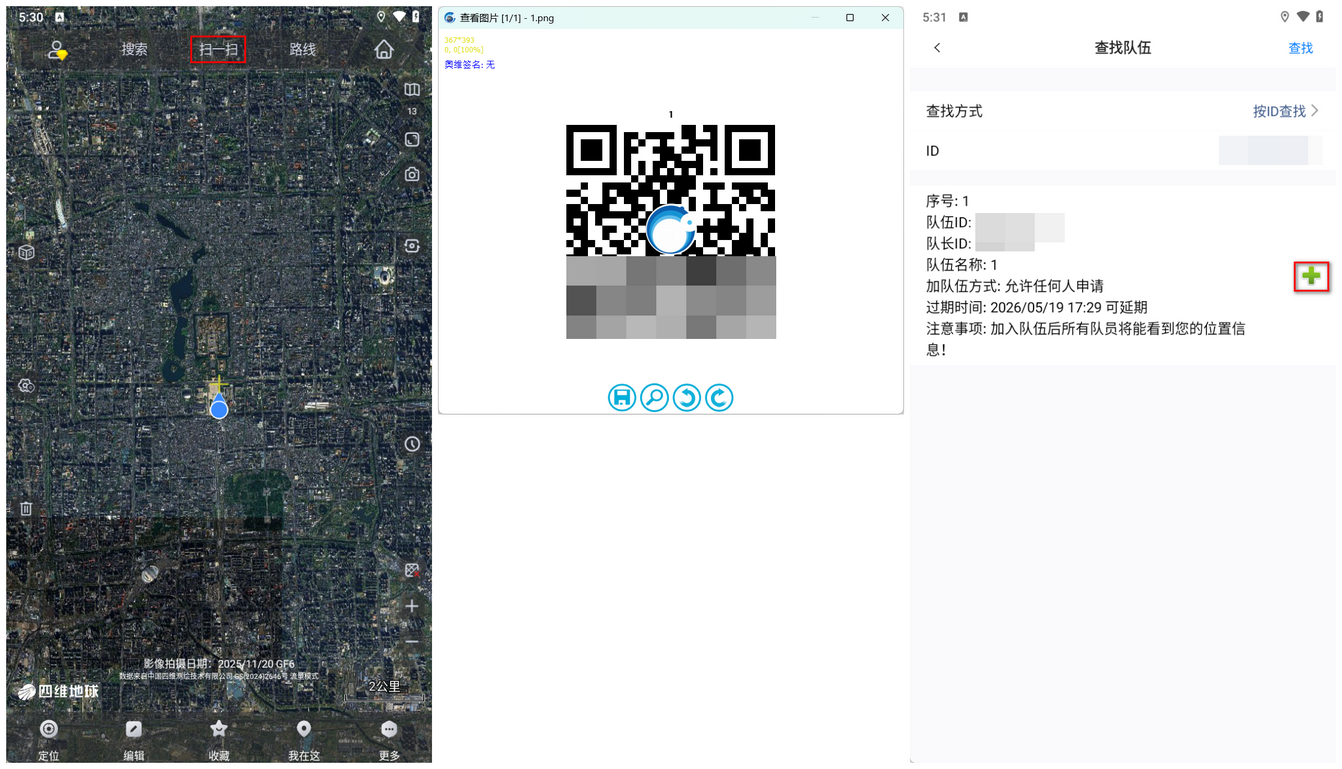1342x769 pixels.
Task: Go to the home icon on the map
Action: [x=384, y=49]
